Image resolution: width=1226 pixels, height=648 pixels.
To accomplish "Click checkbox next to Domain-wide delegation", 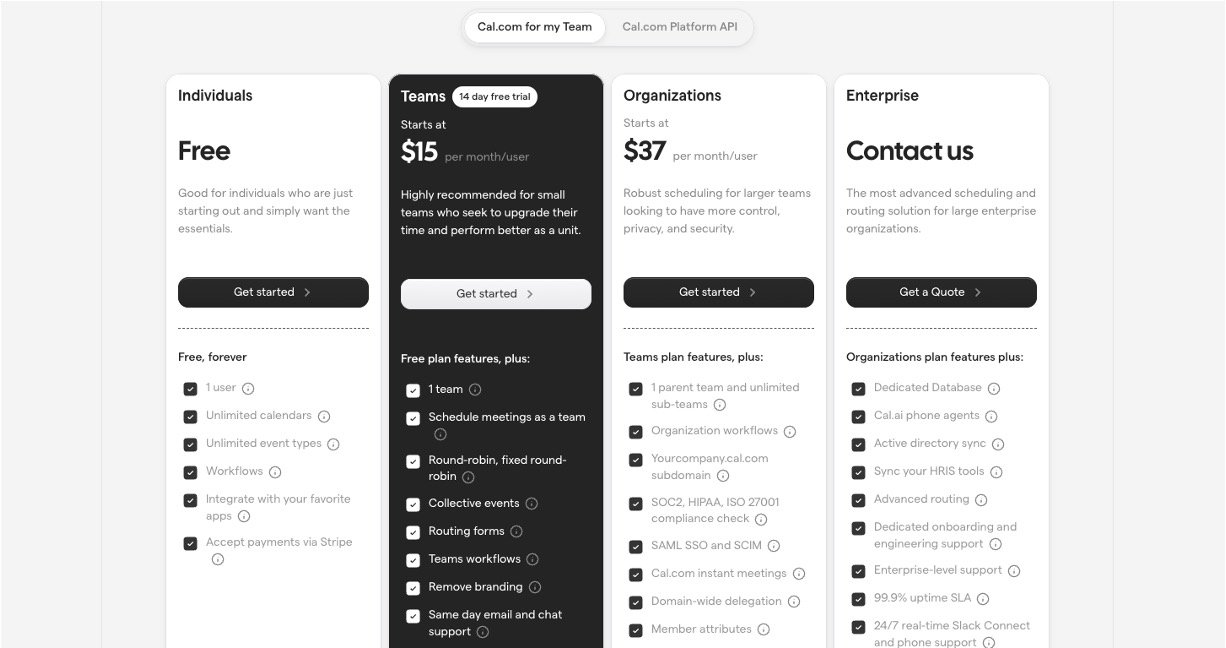I will (x=635, y=602).
